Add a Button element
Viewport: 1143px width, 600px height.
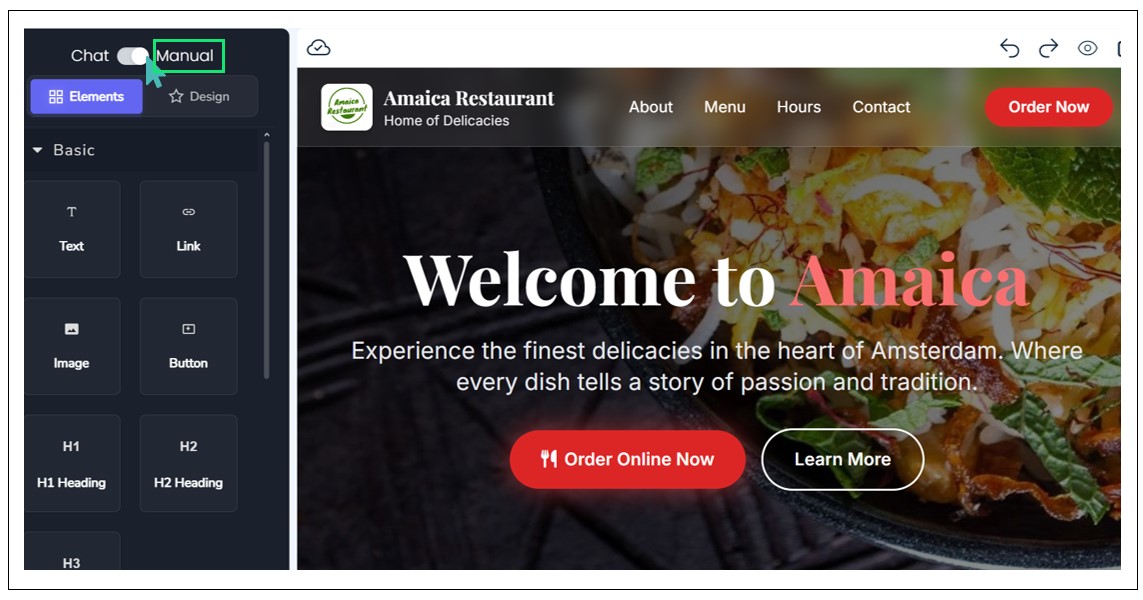point(189,346)
